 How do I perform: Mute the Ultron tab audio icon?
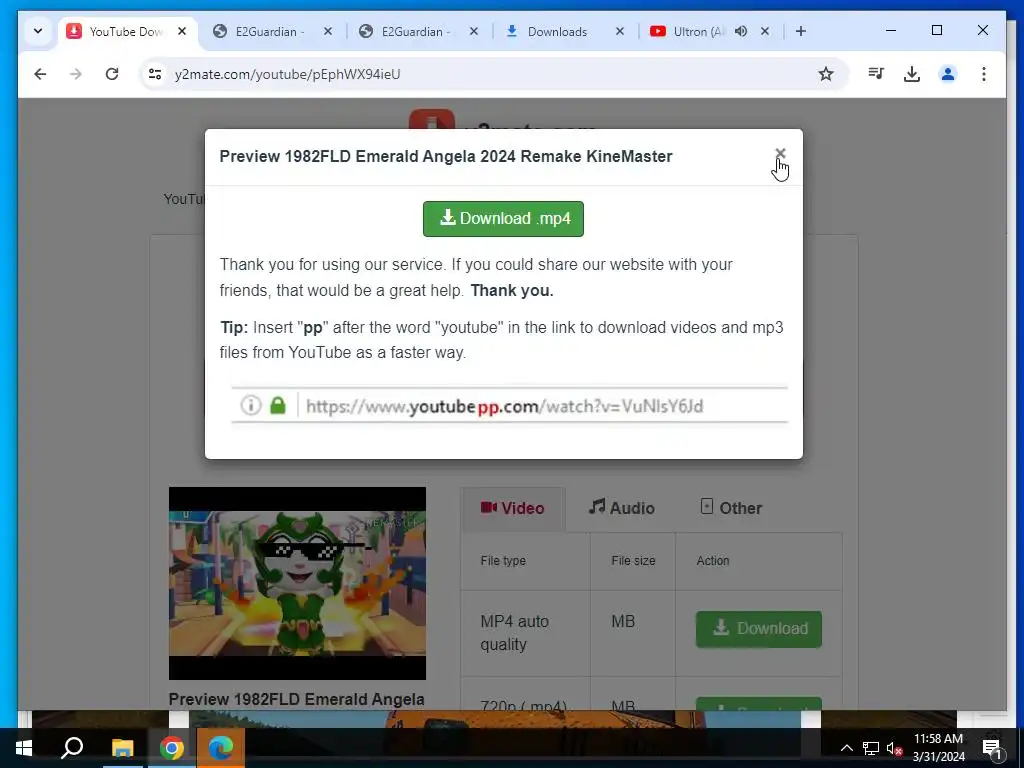(741, 31)
